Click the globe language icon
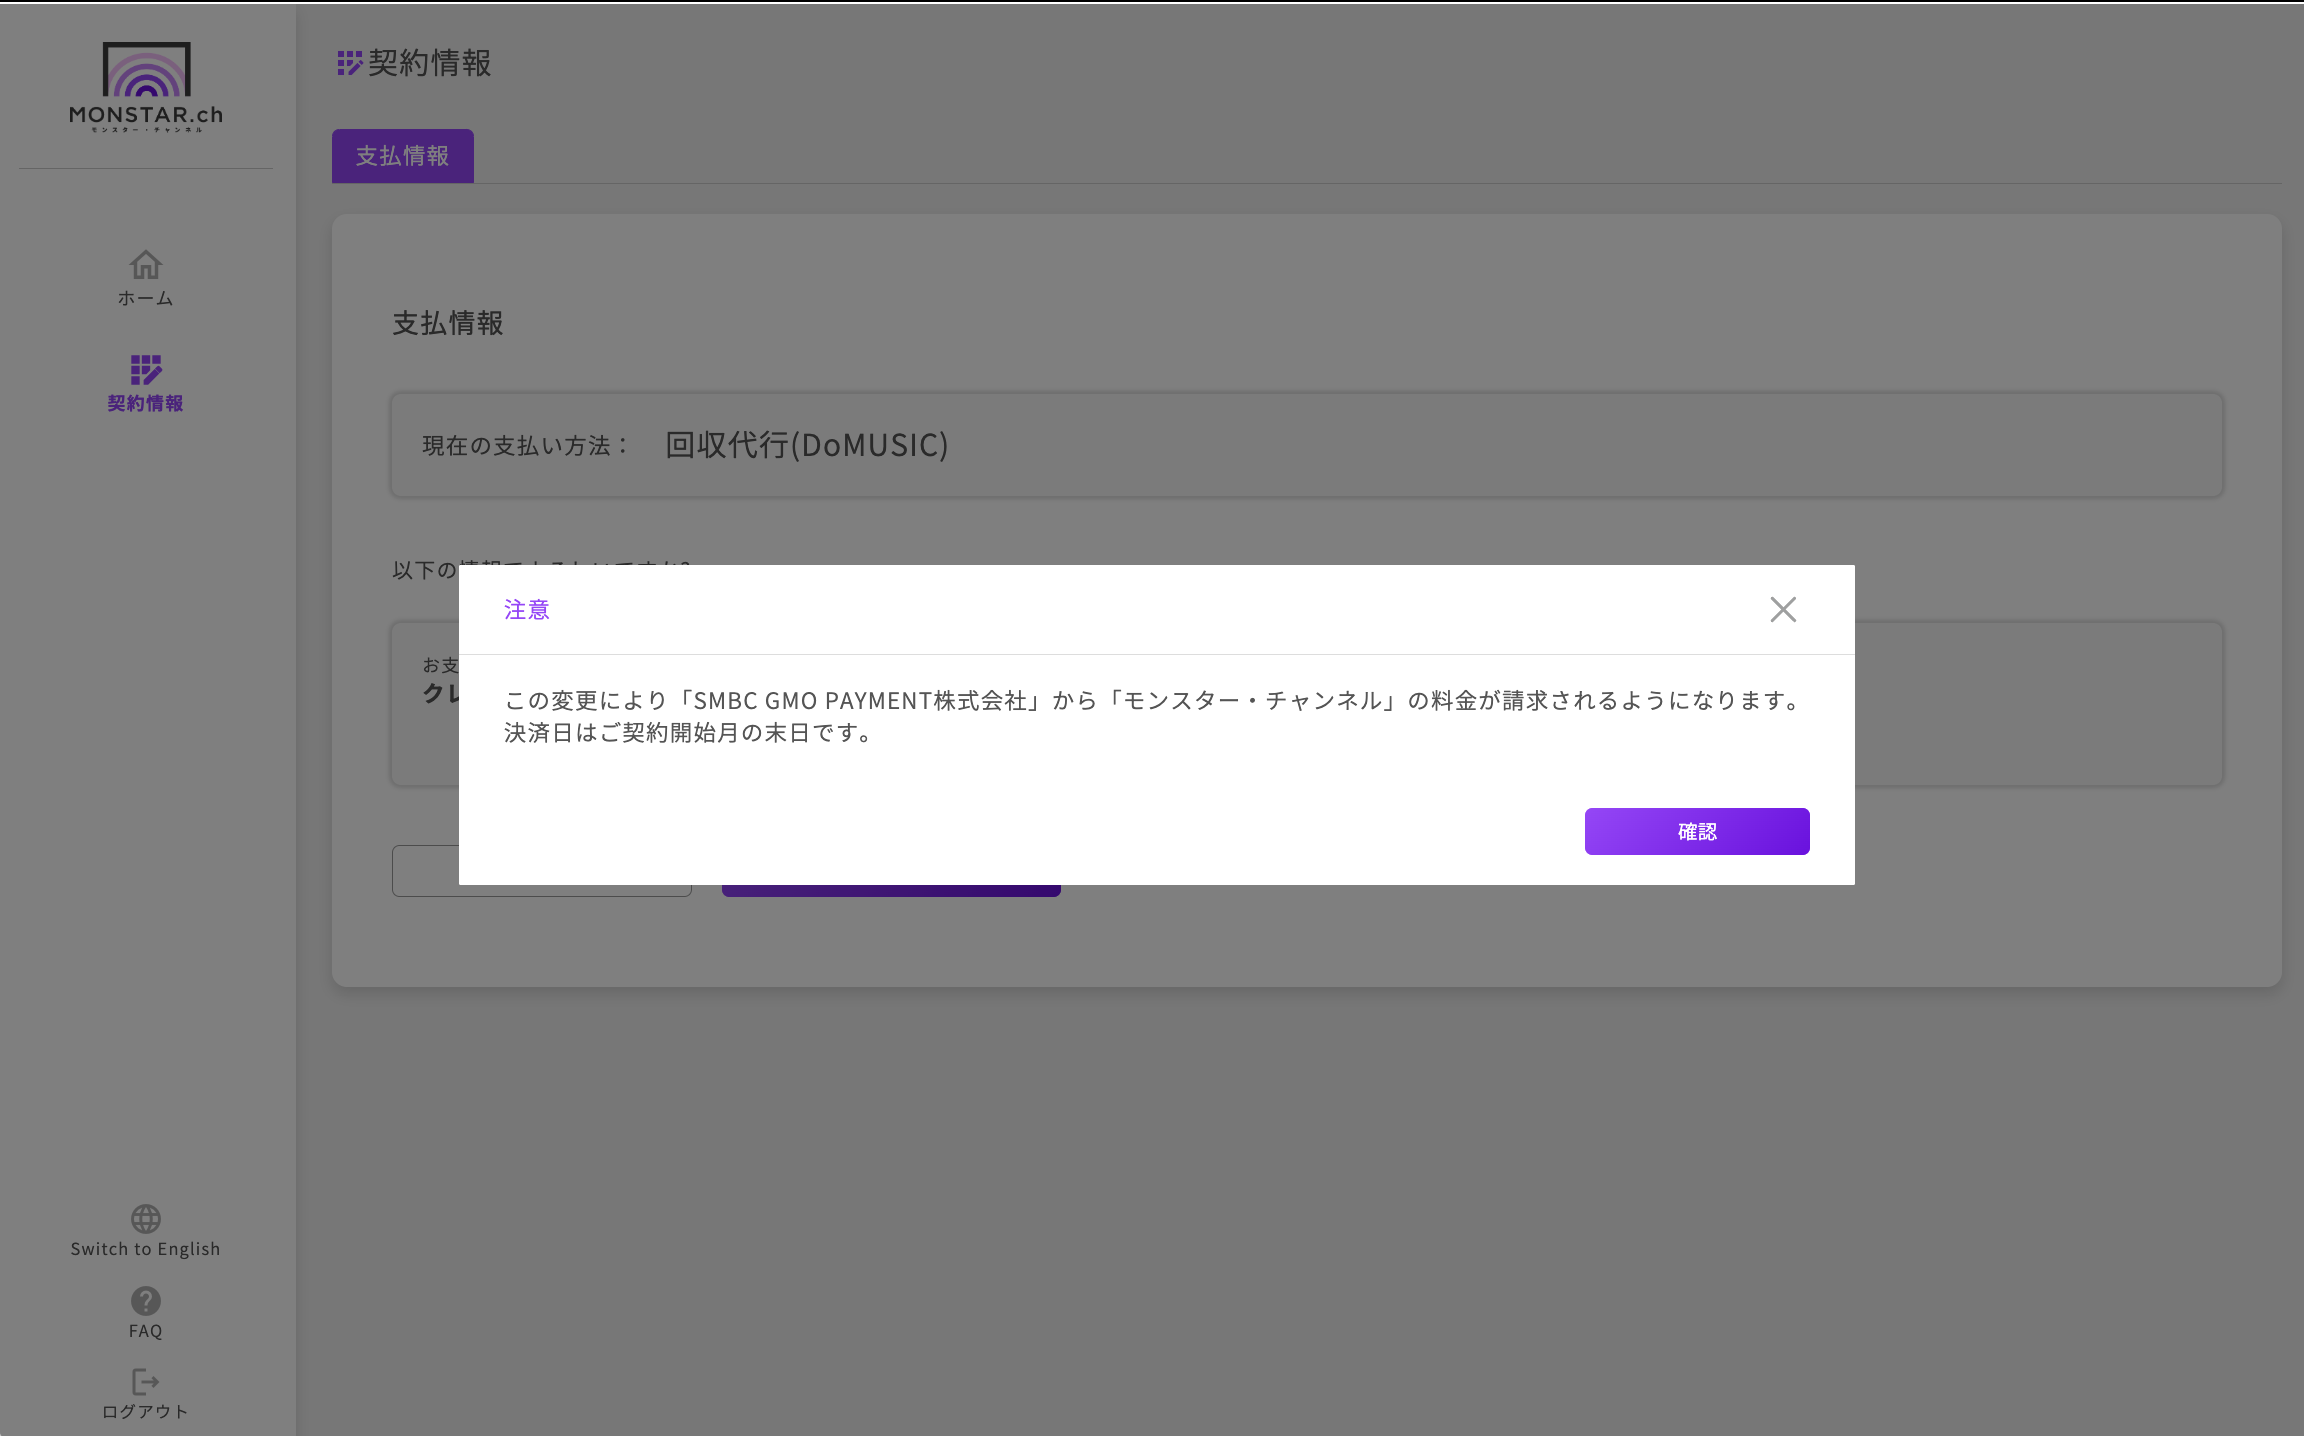Image resolution: width=2304 pixels, height=1436 pixels. (146, 1219)
